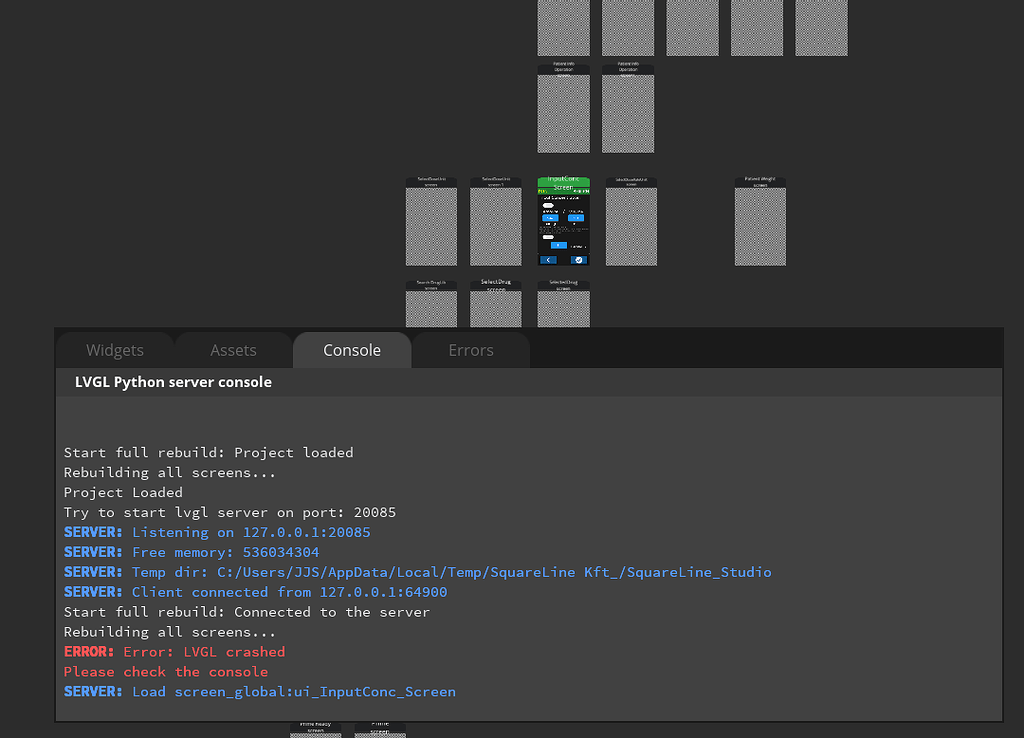Switch to the Widgets tab

click(x=115, y=350)
